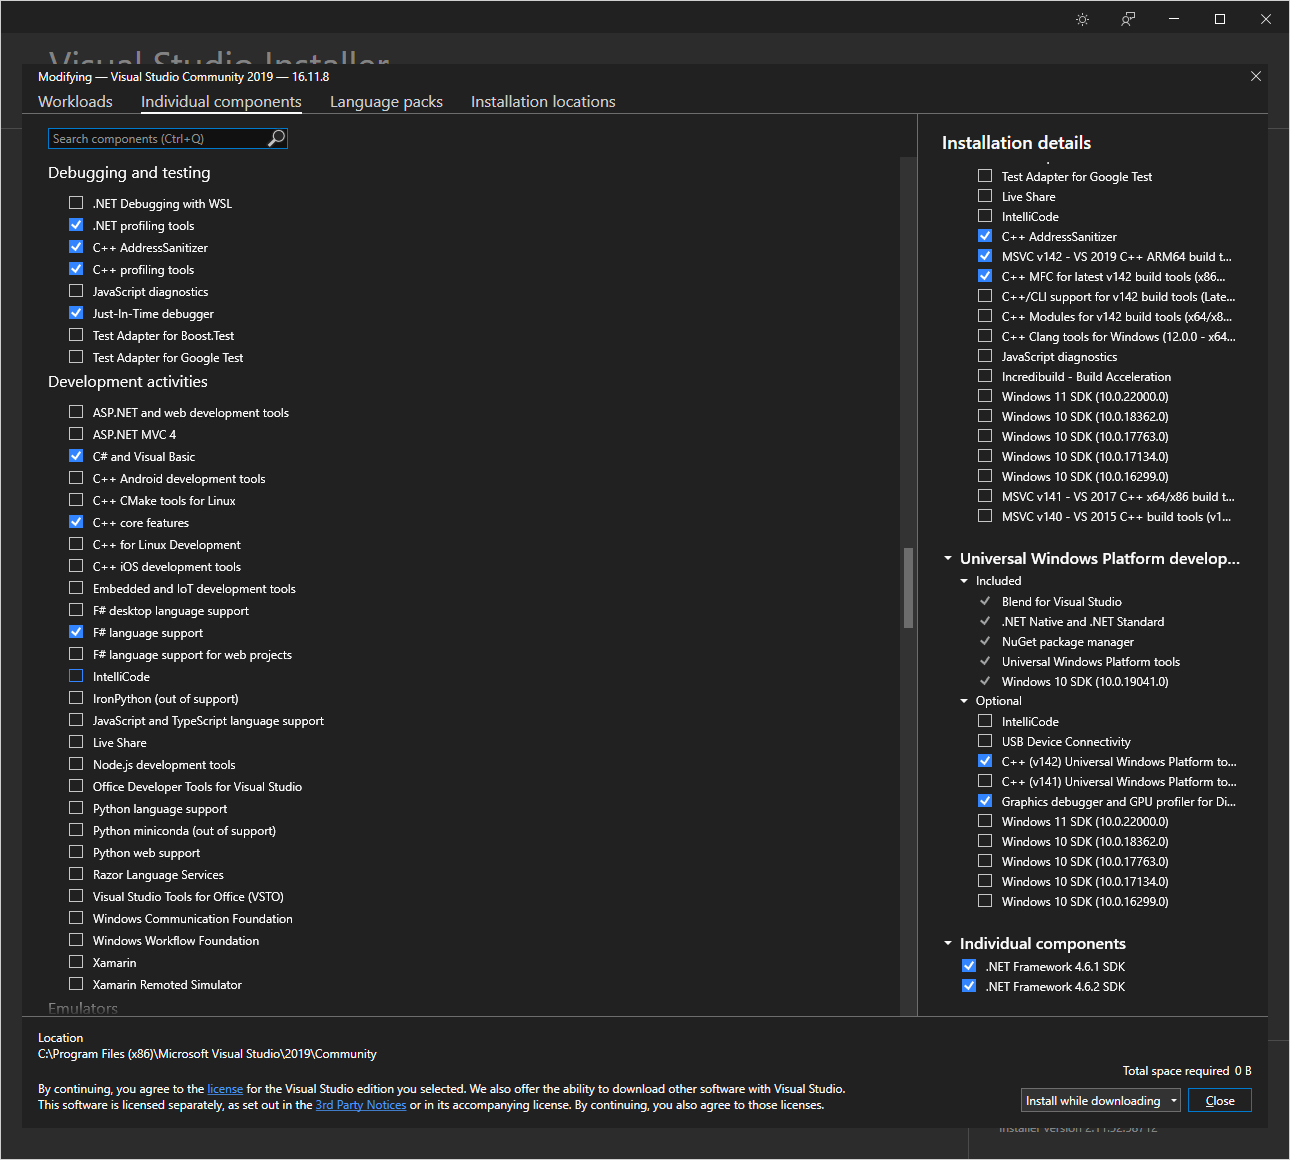Viewport: 1290px width, 1160px height.
Task: Open the 3rd Party Notices link
Action: tap(361, 1105)
